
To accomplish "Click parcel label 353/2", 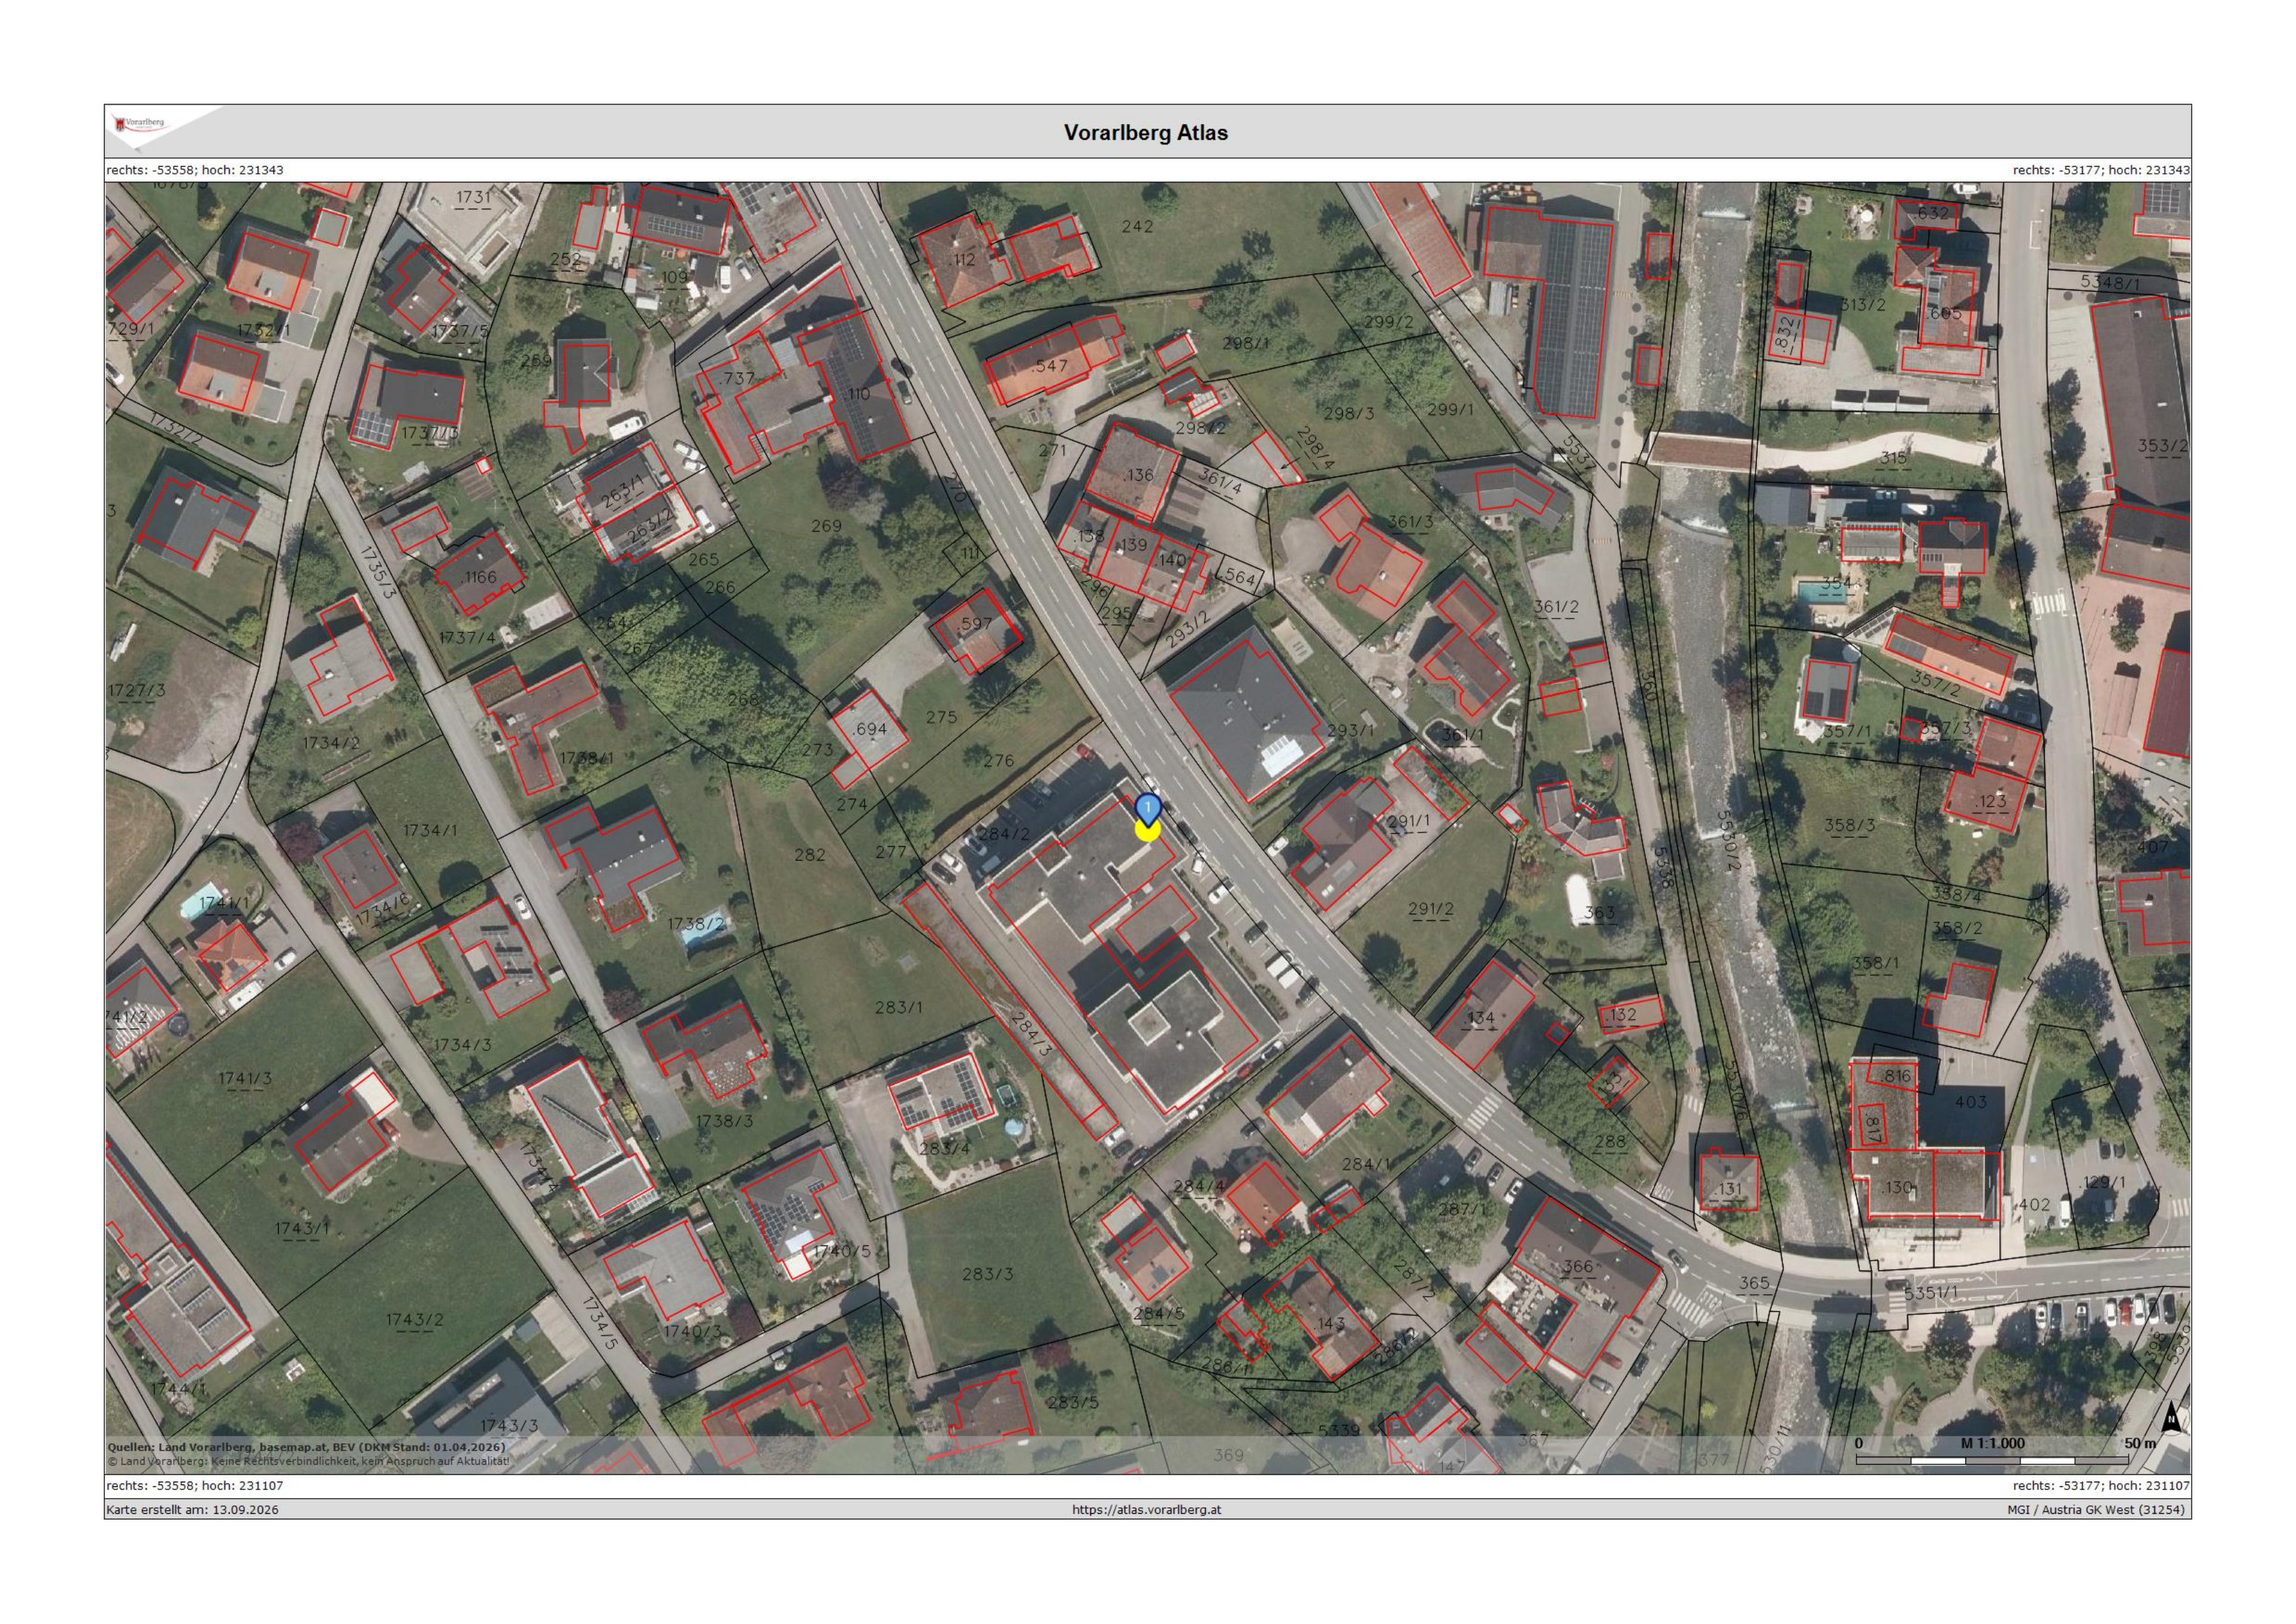I will (2162, 446).
